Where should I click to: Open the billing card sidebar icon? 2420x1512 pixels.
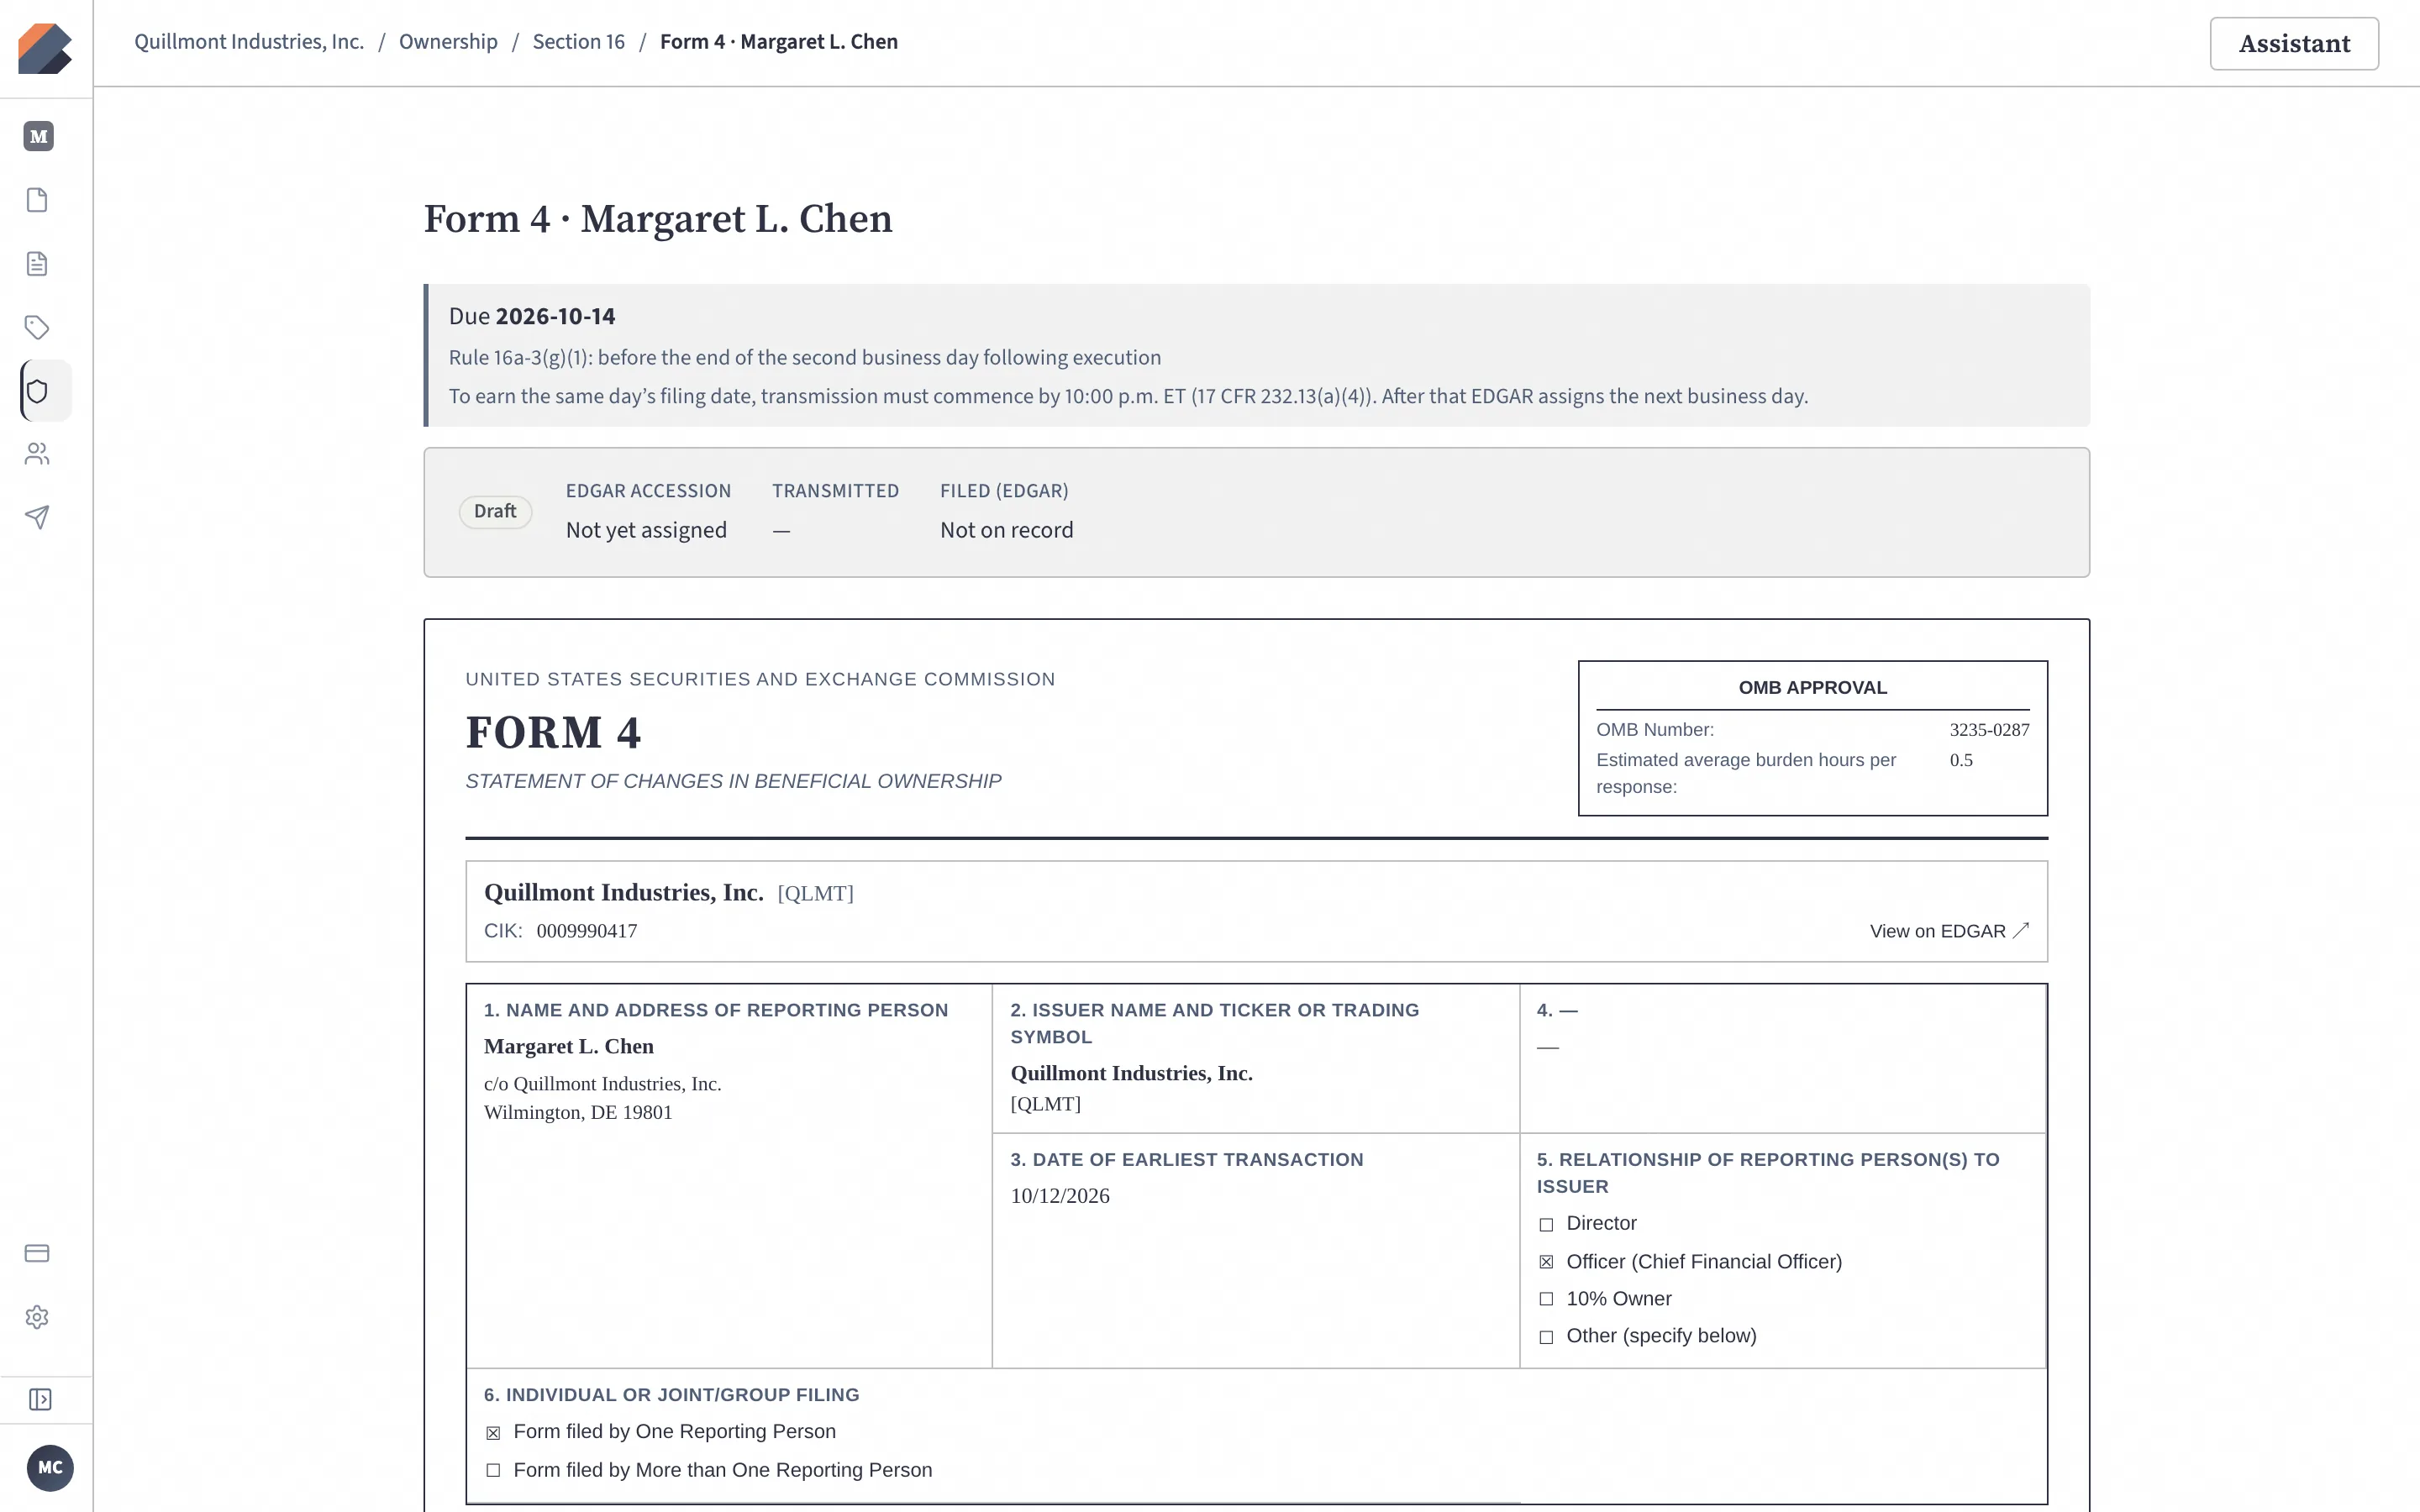(x=37, y=1253)
